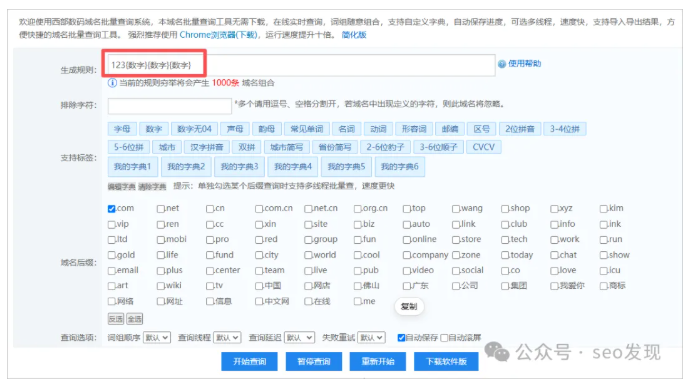Check the .shop suffix checkbox
This screenshot has height=386, width=689.
pos(505,209)
